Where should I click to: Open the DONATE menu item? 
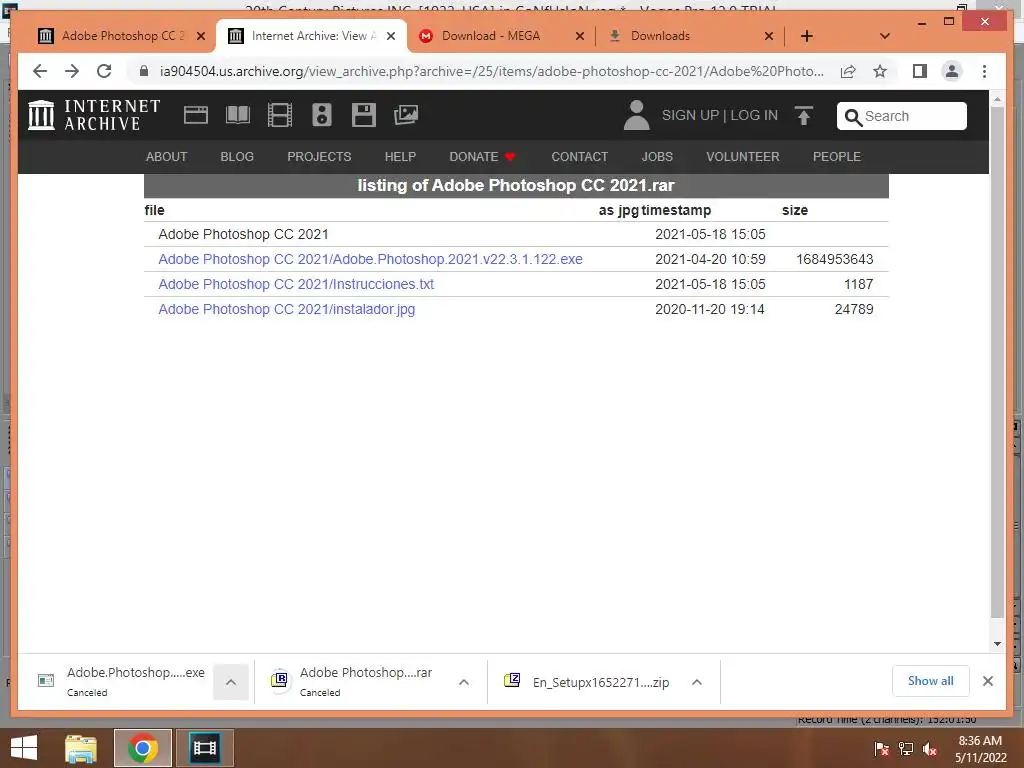(x=482, y=157)
